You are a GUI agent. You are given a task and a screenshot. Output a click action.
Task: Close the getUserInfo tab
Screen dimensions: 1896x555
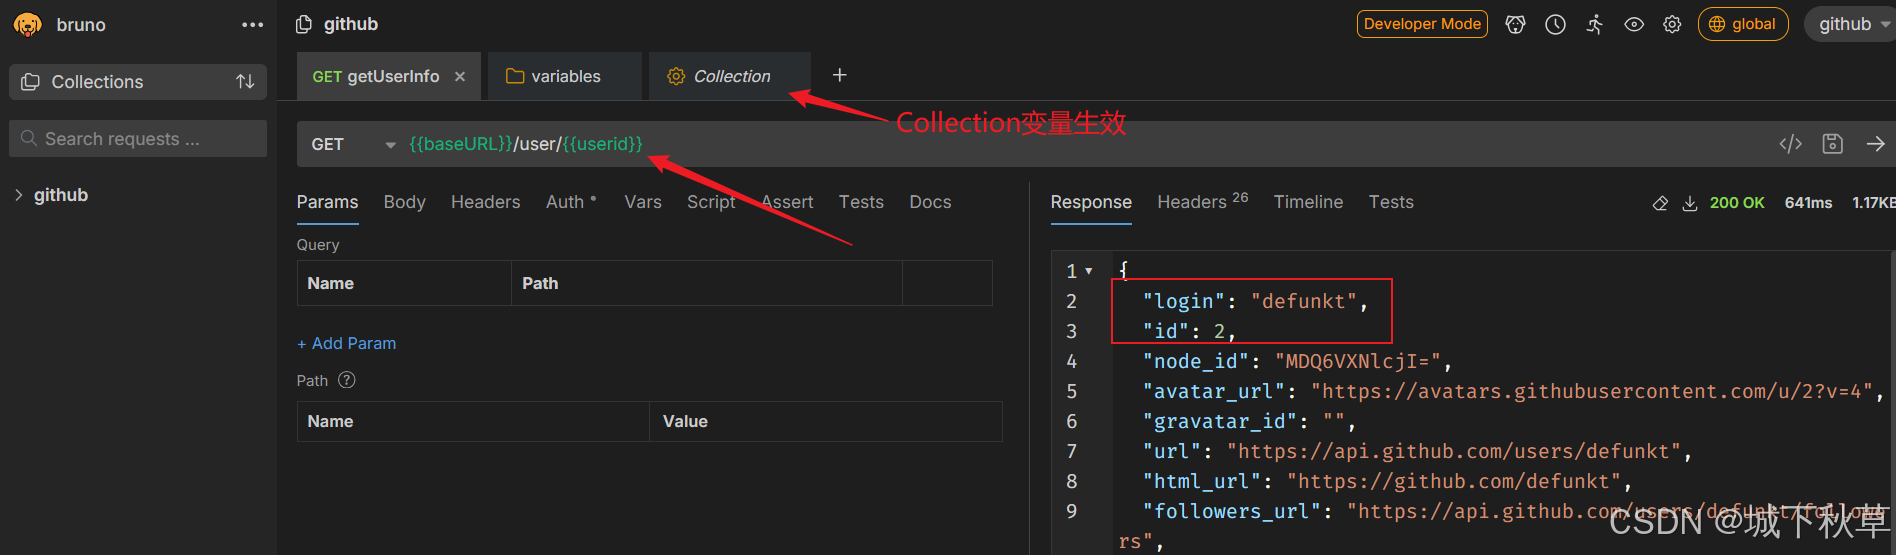(460, 76)
